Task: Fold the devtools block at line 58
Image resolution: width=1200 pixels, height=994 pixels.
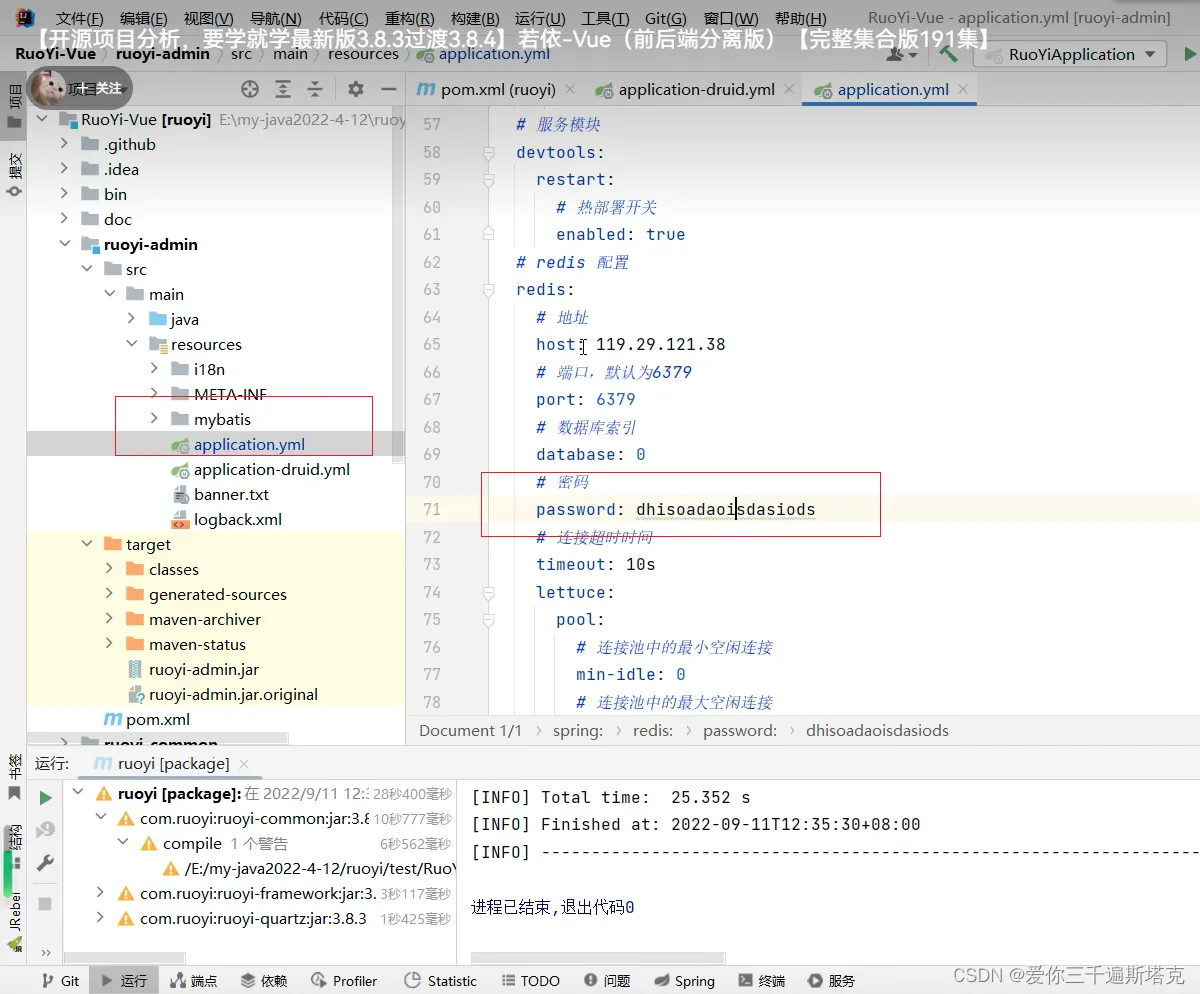Action: click(489, 153)
